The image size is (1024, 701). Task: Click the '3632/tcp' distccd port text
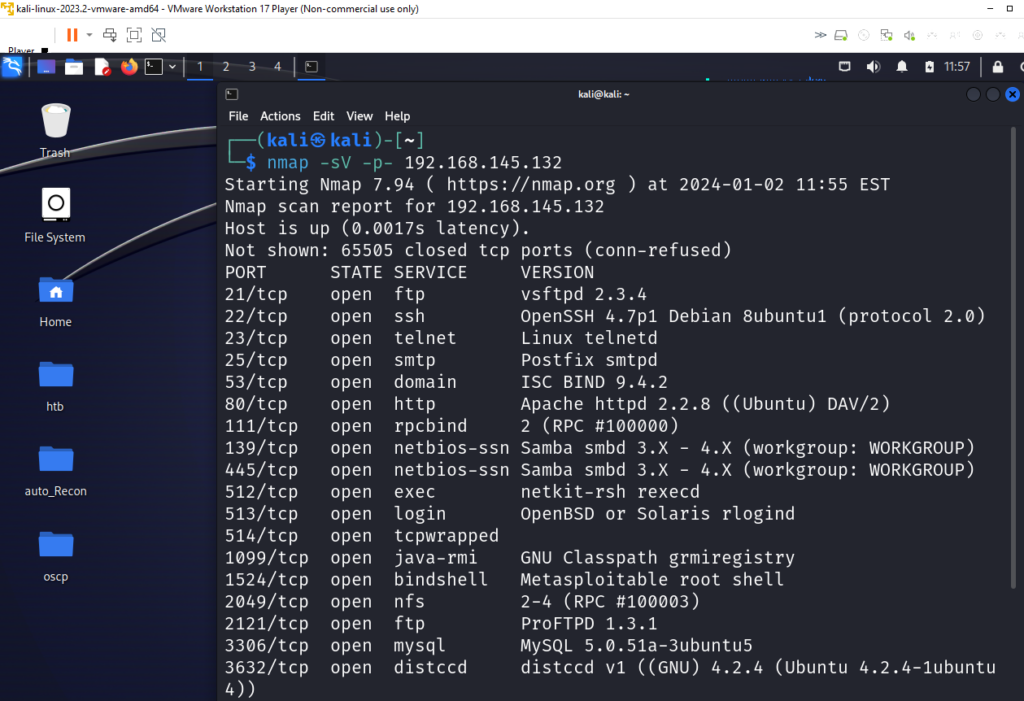266,668
